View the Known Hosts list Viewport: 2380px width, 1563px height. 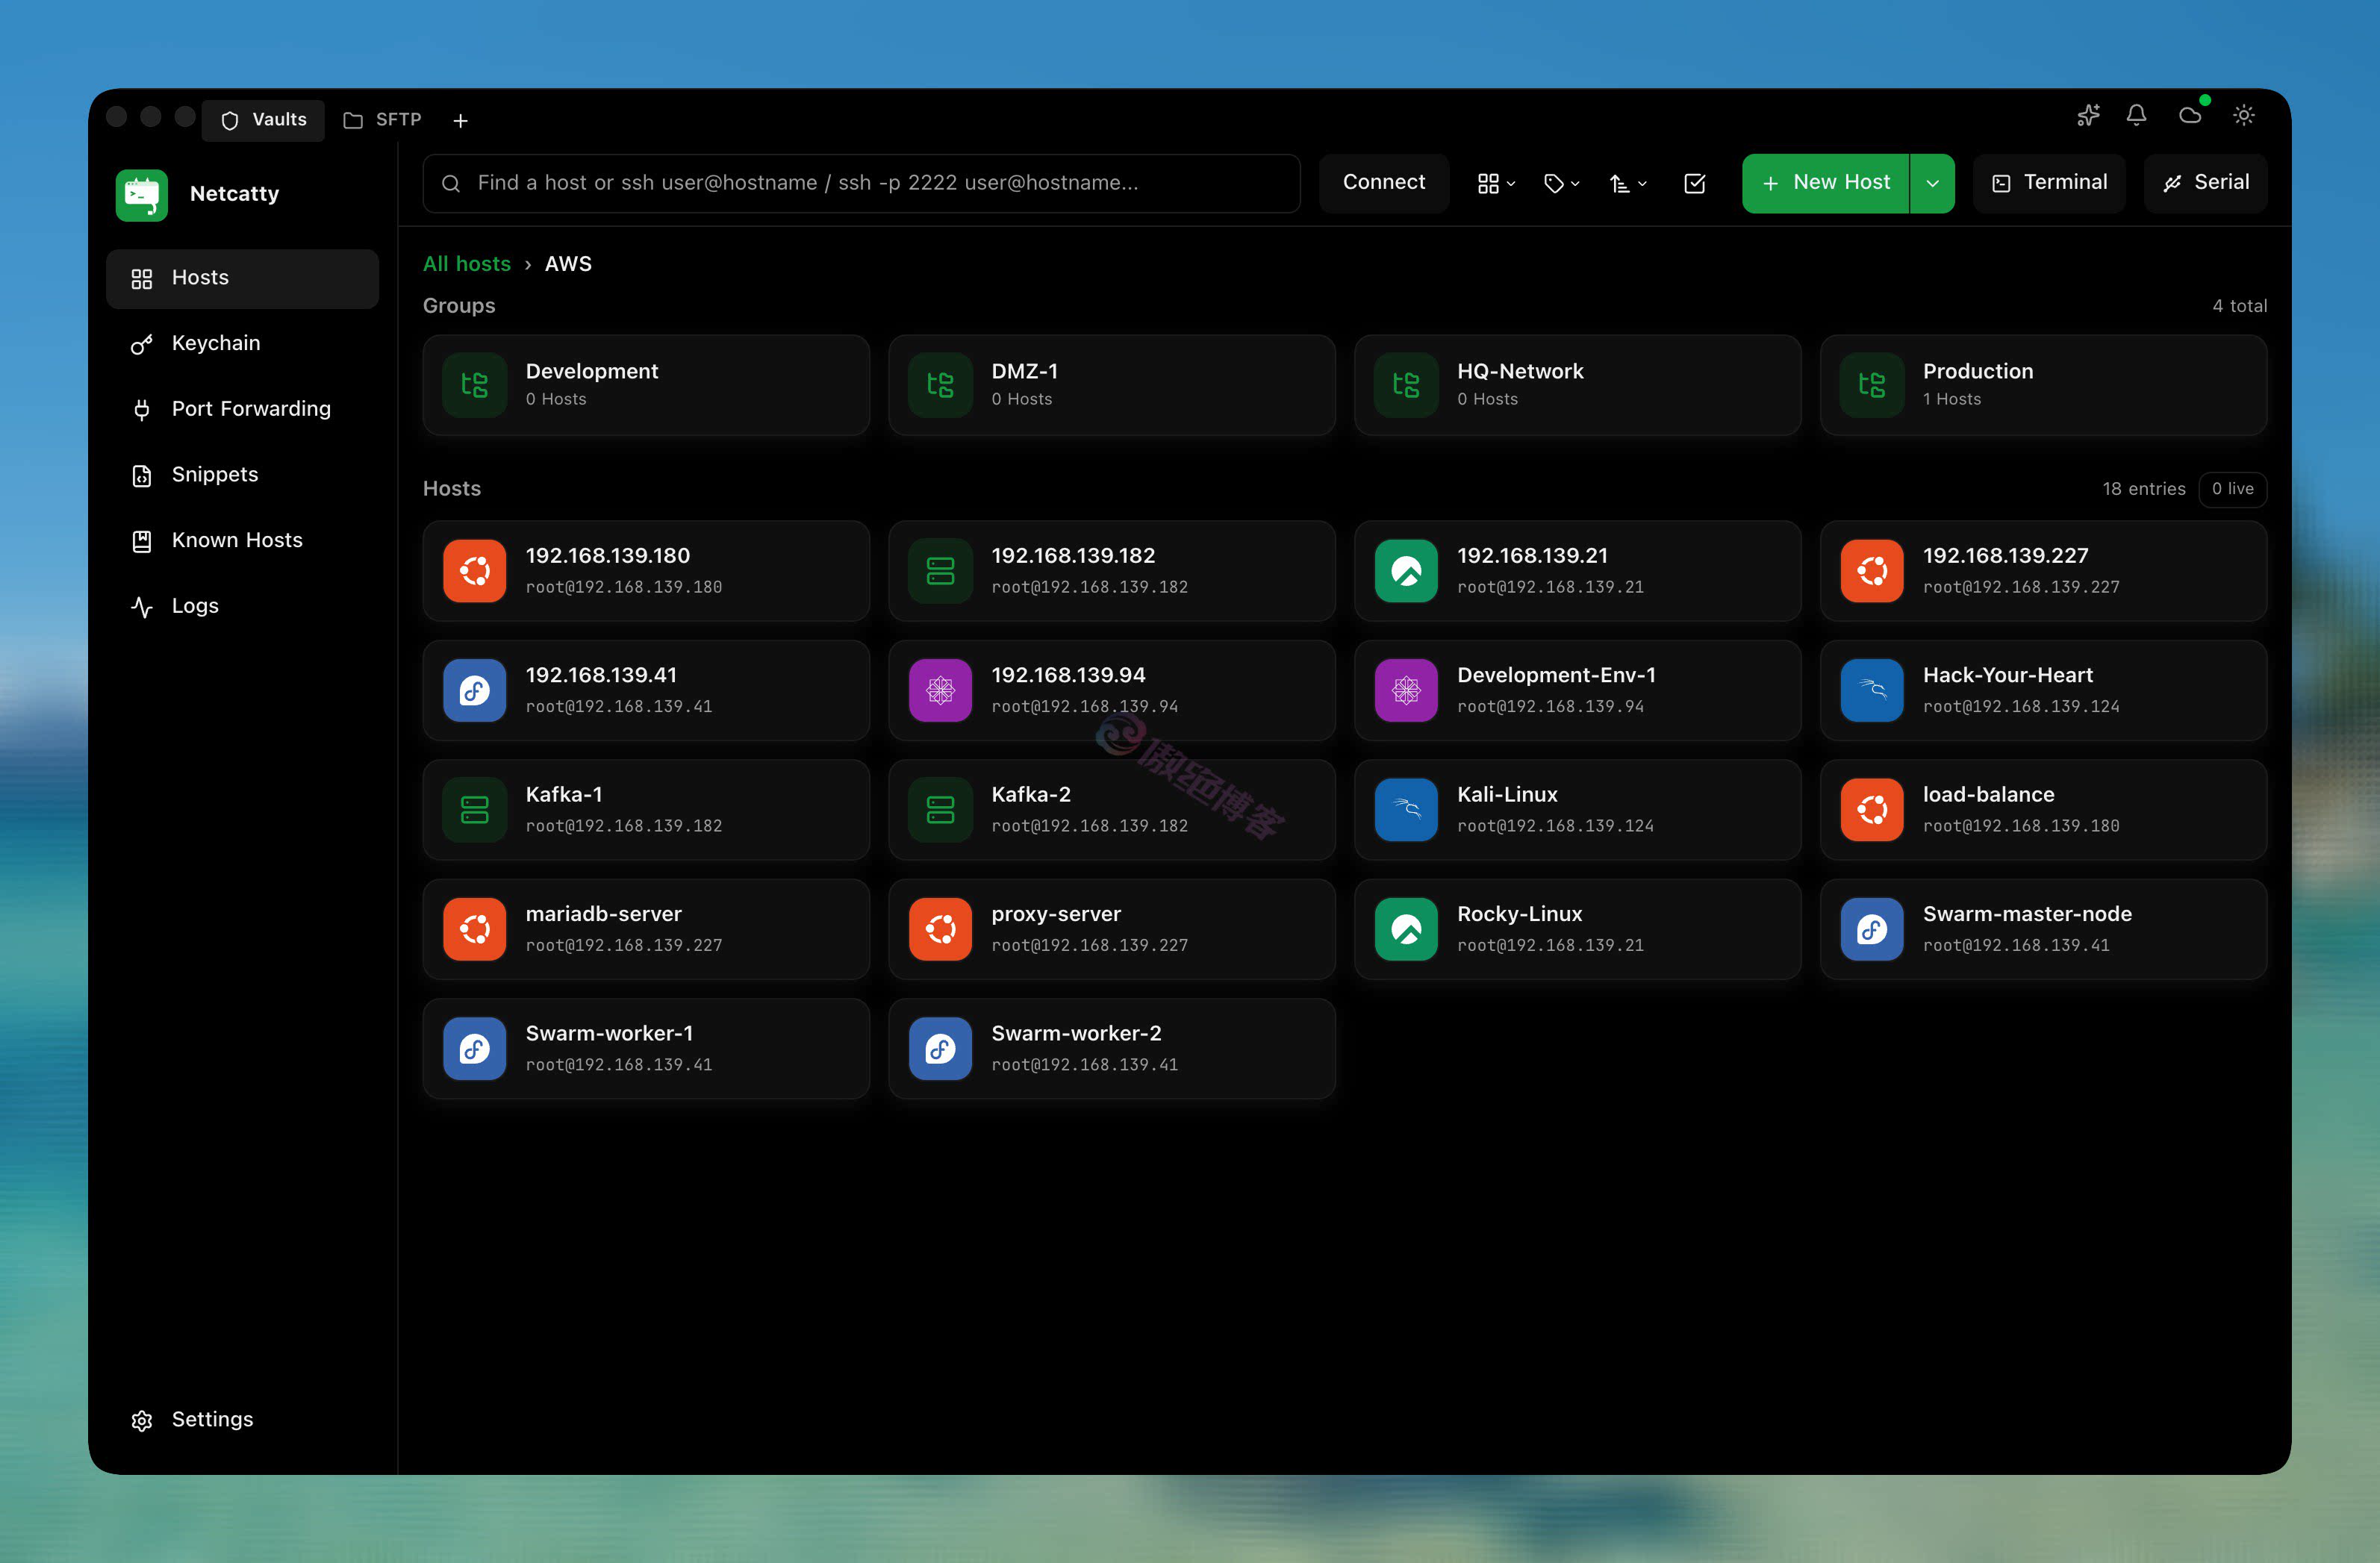[x=236, y=540]
